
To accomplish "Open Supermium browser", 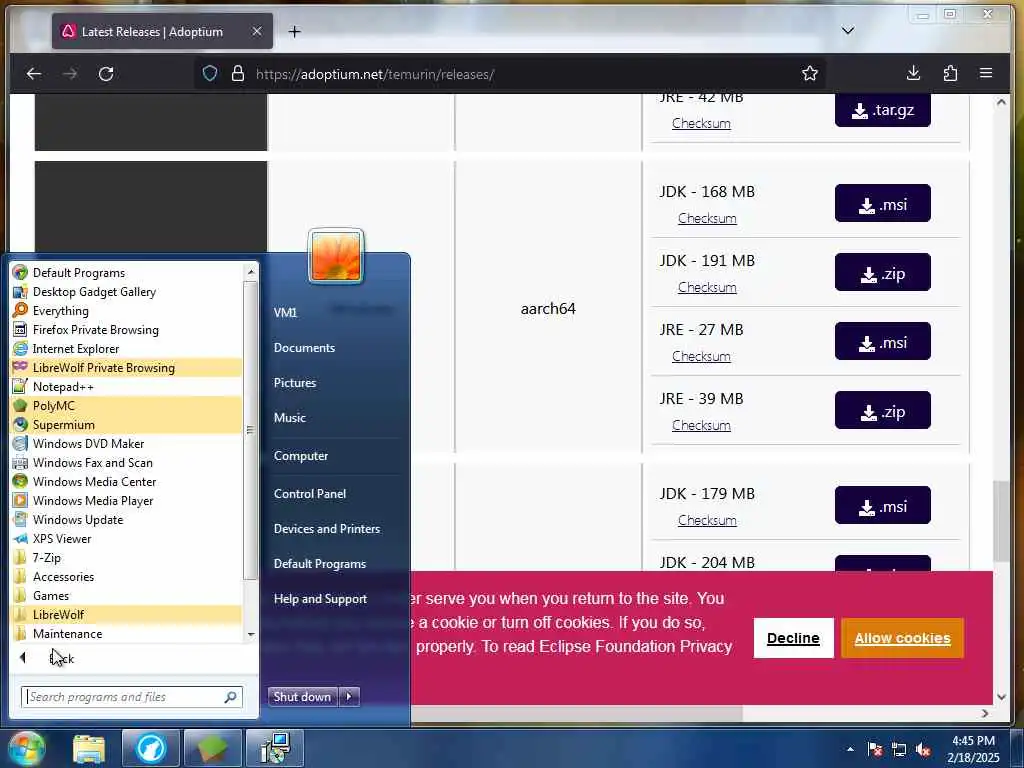I will click(x=63, y=424).
